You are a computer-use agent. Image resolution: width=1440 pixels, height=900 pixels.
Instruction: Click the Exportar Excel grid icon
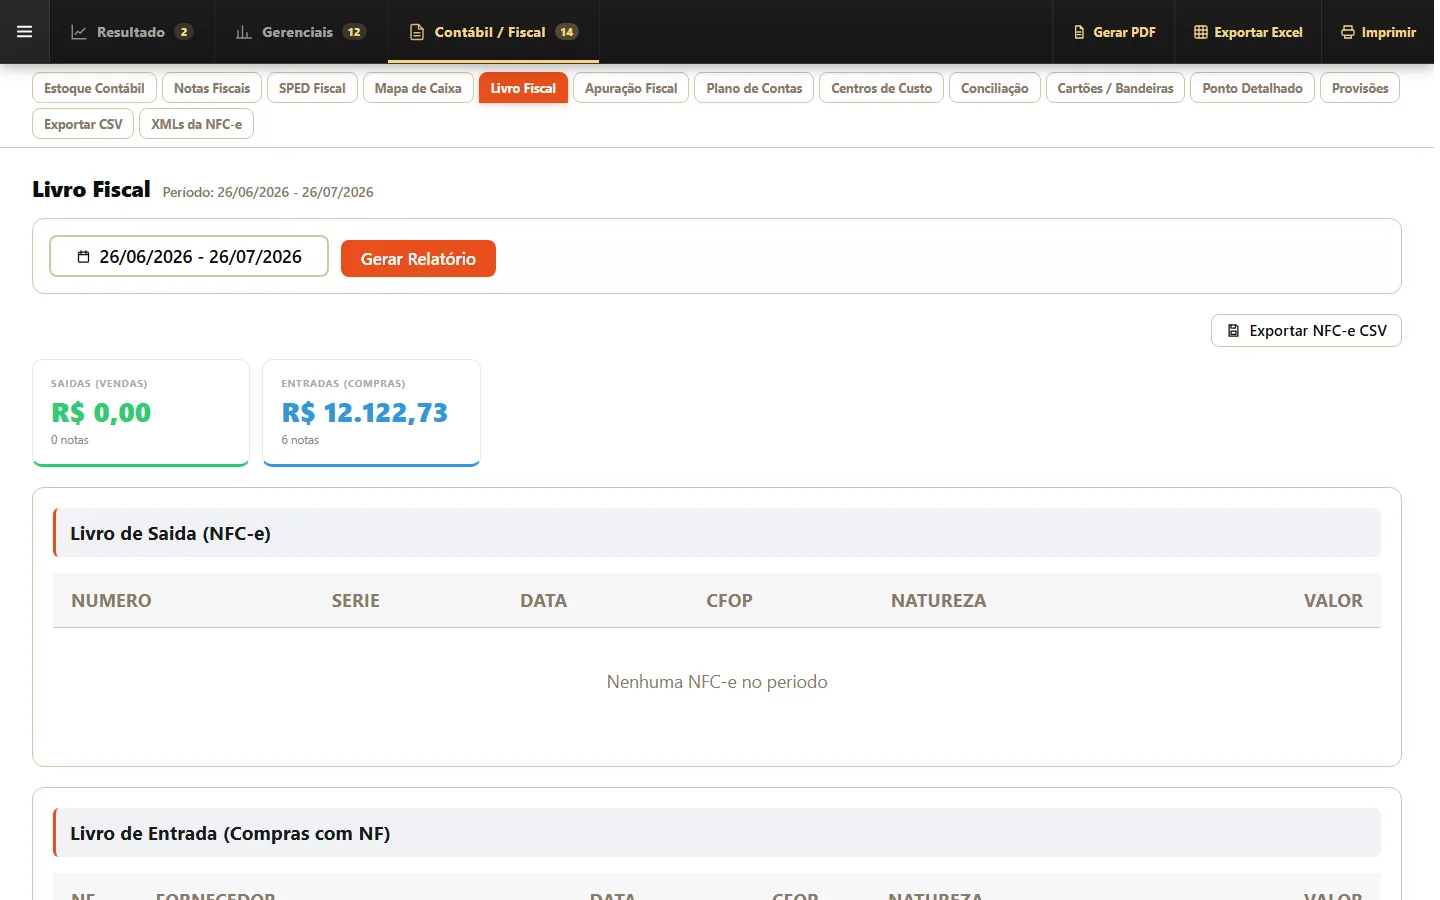[1201, 32]
